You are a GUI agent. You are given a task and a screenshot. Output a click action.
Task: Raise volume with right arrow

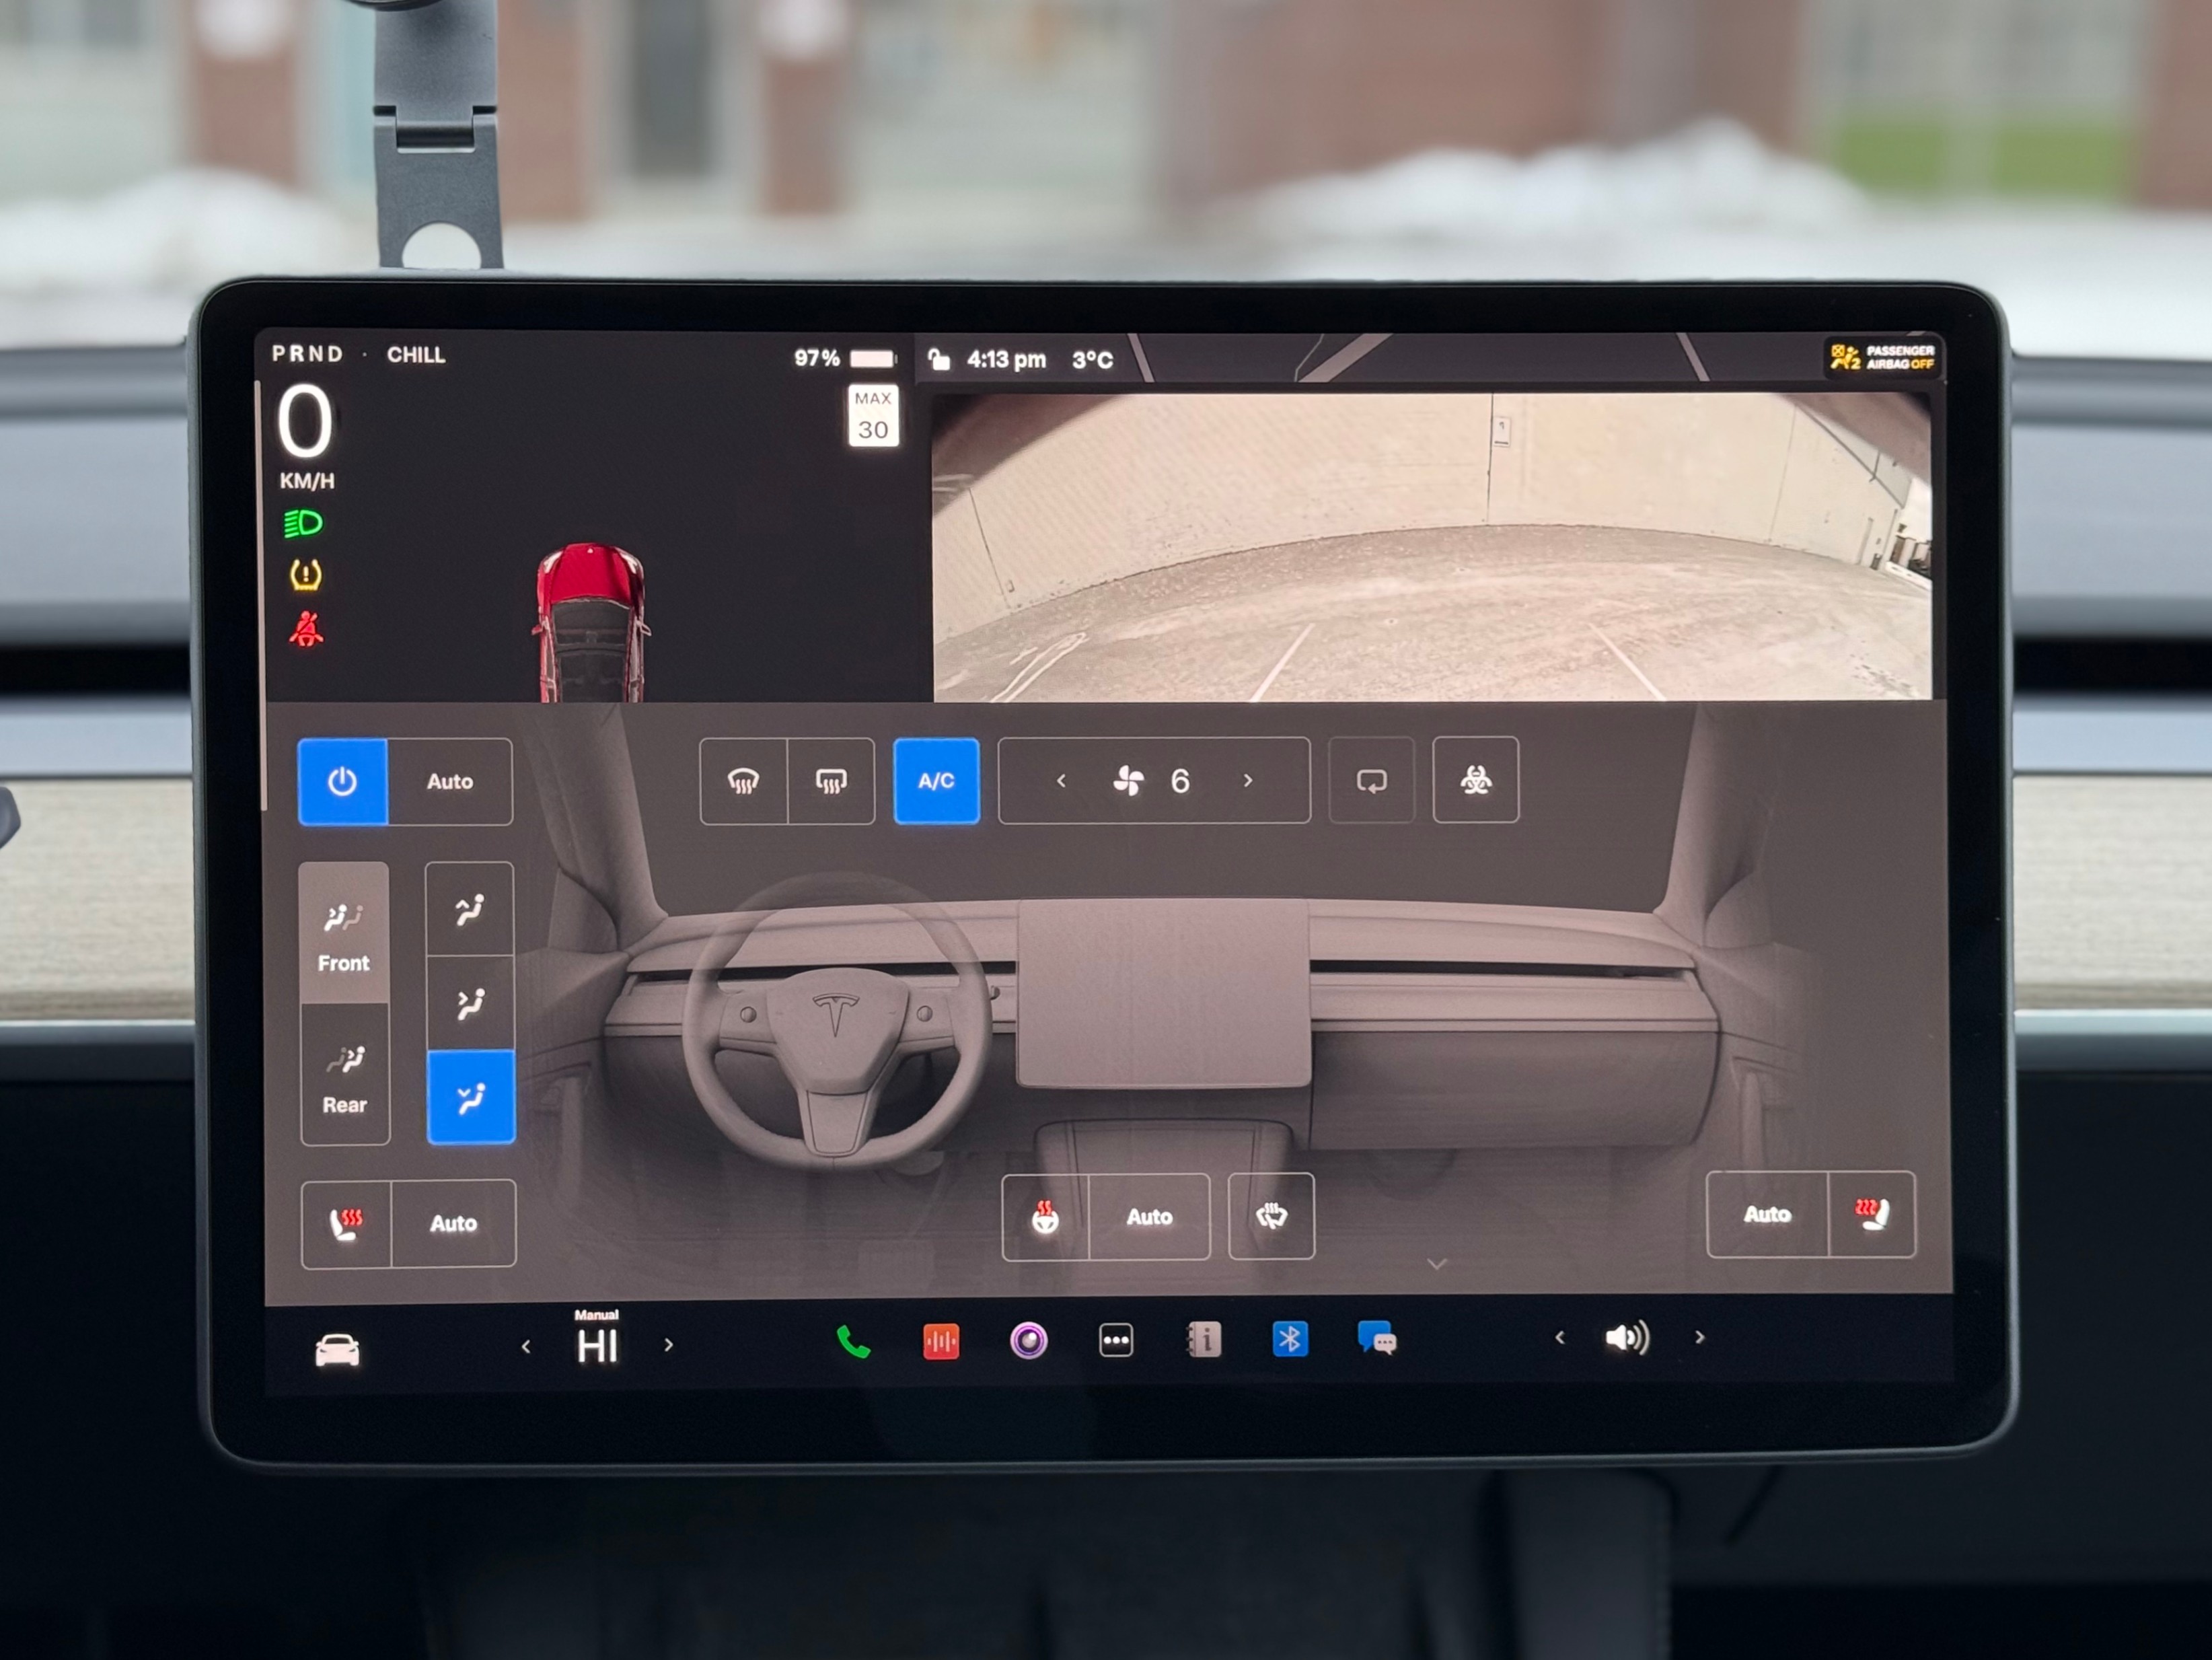point(1700,1337)
